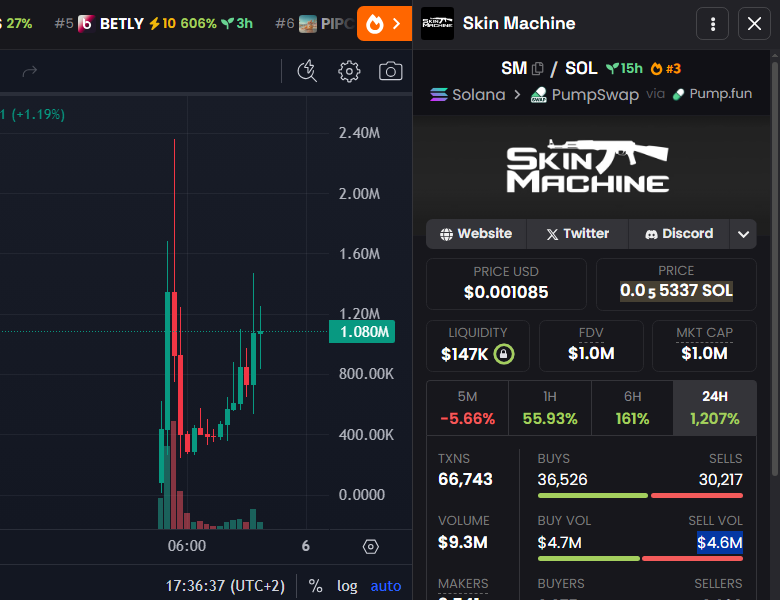Click the TXNS value 66,743
The image size is (780, 600).
tap(465, 480)
